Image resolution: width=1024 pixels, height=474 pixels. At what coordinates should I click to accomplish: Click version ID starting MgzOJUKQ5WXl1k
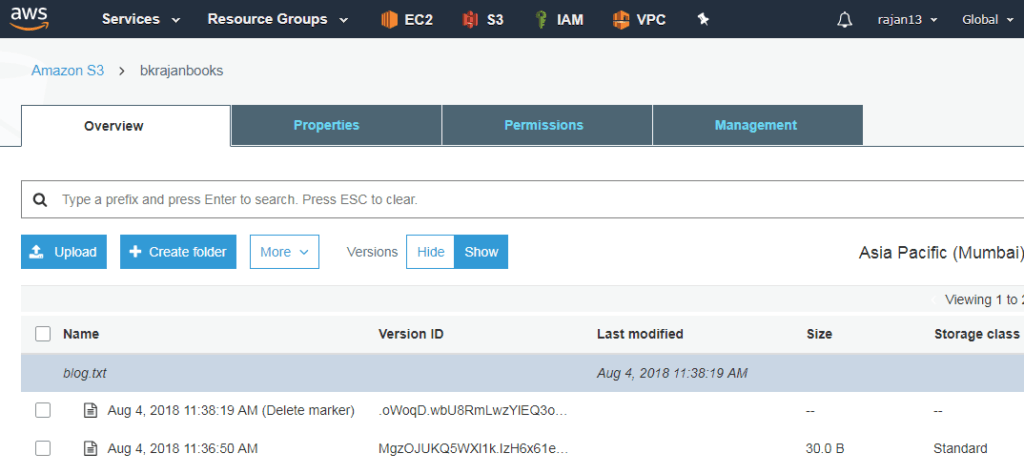pyautogui.click(x=474, y=449)
